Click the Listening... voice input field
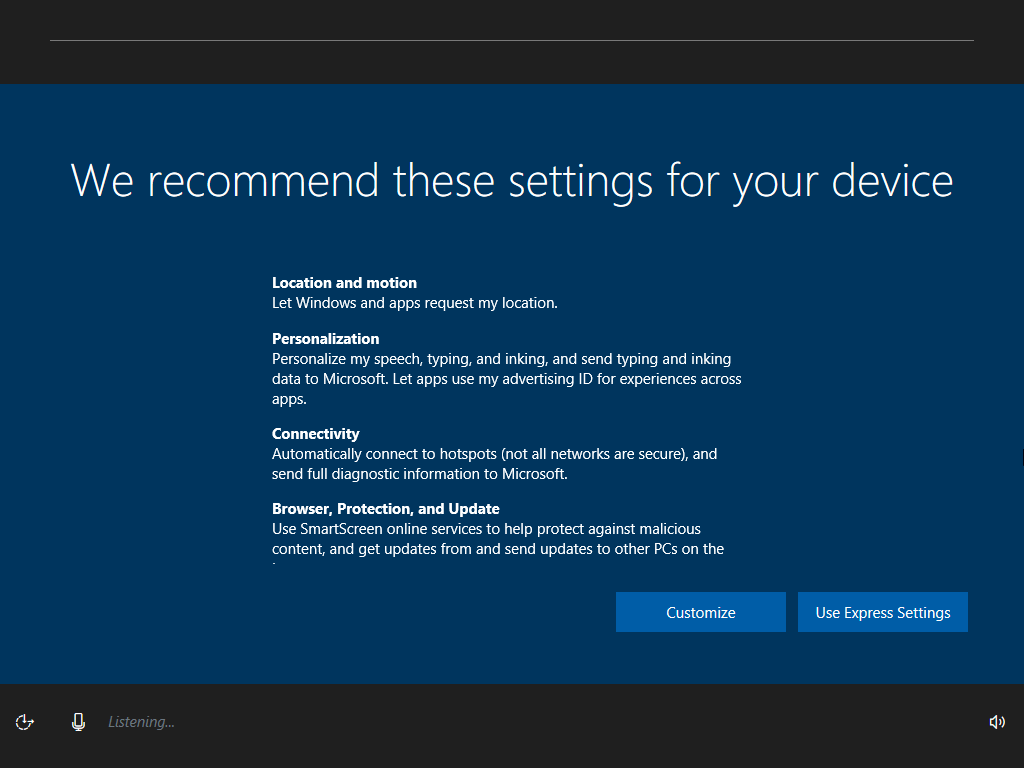 point(141,722)
